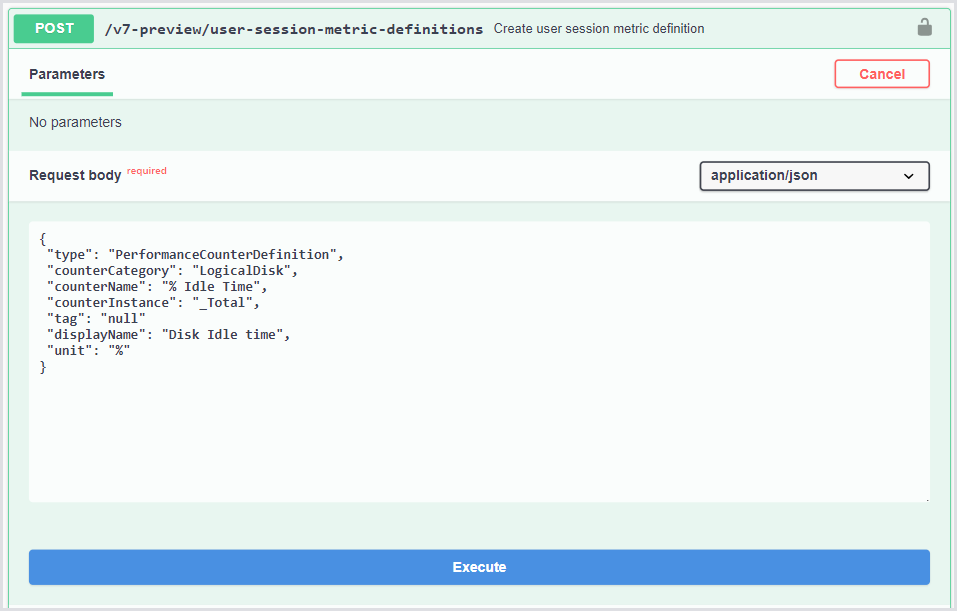The width and height of the screenshot is (957, 611).
Task: Select the Parameters tab
Action: tap(67, 74)
